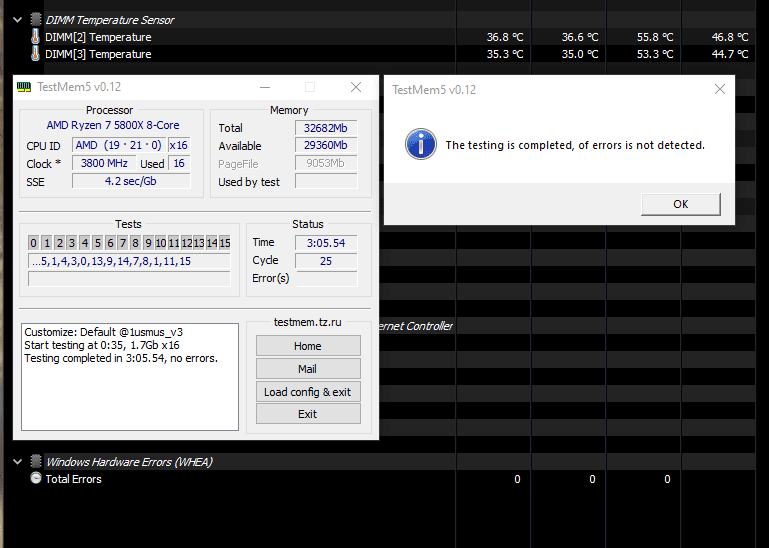This screenshot has width=769, height=548.
Task: Click the Clock 3800 MHz field
Action: coord(104,163)
